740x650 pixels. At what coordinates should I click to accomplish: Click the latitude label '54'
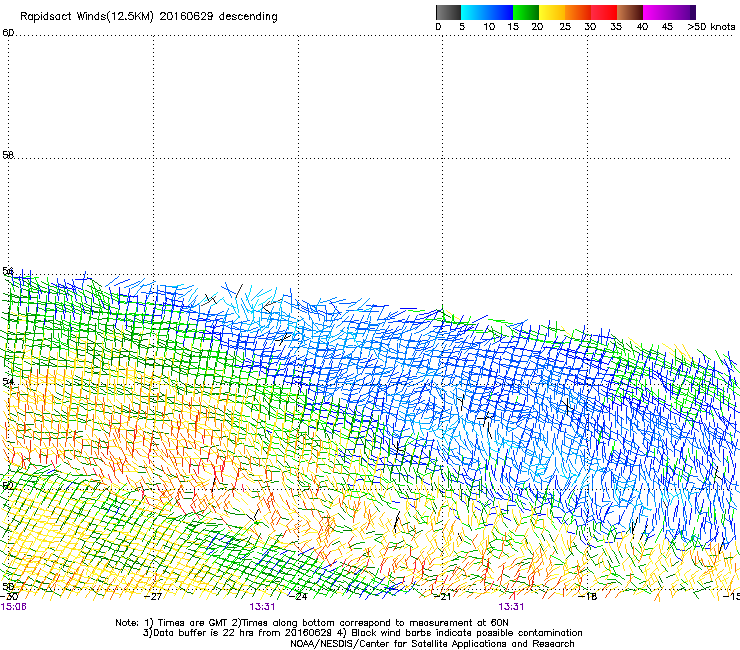click(8, 381)
